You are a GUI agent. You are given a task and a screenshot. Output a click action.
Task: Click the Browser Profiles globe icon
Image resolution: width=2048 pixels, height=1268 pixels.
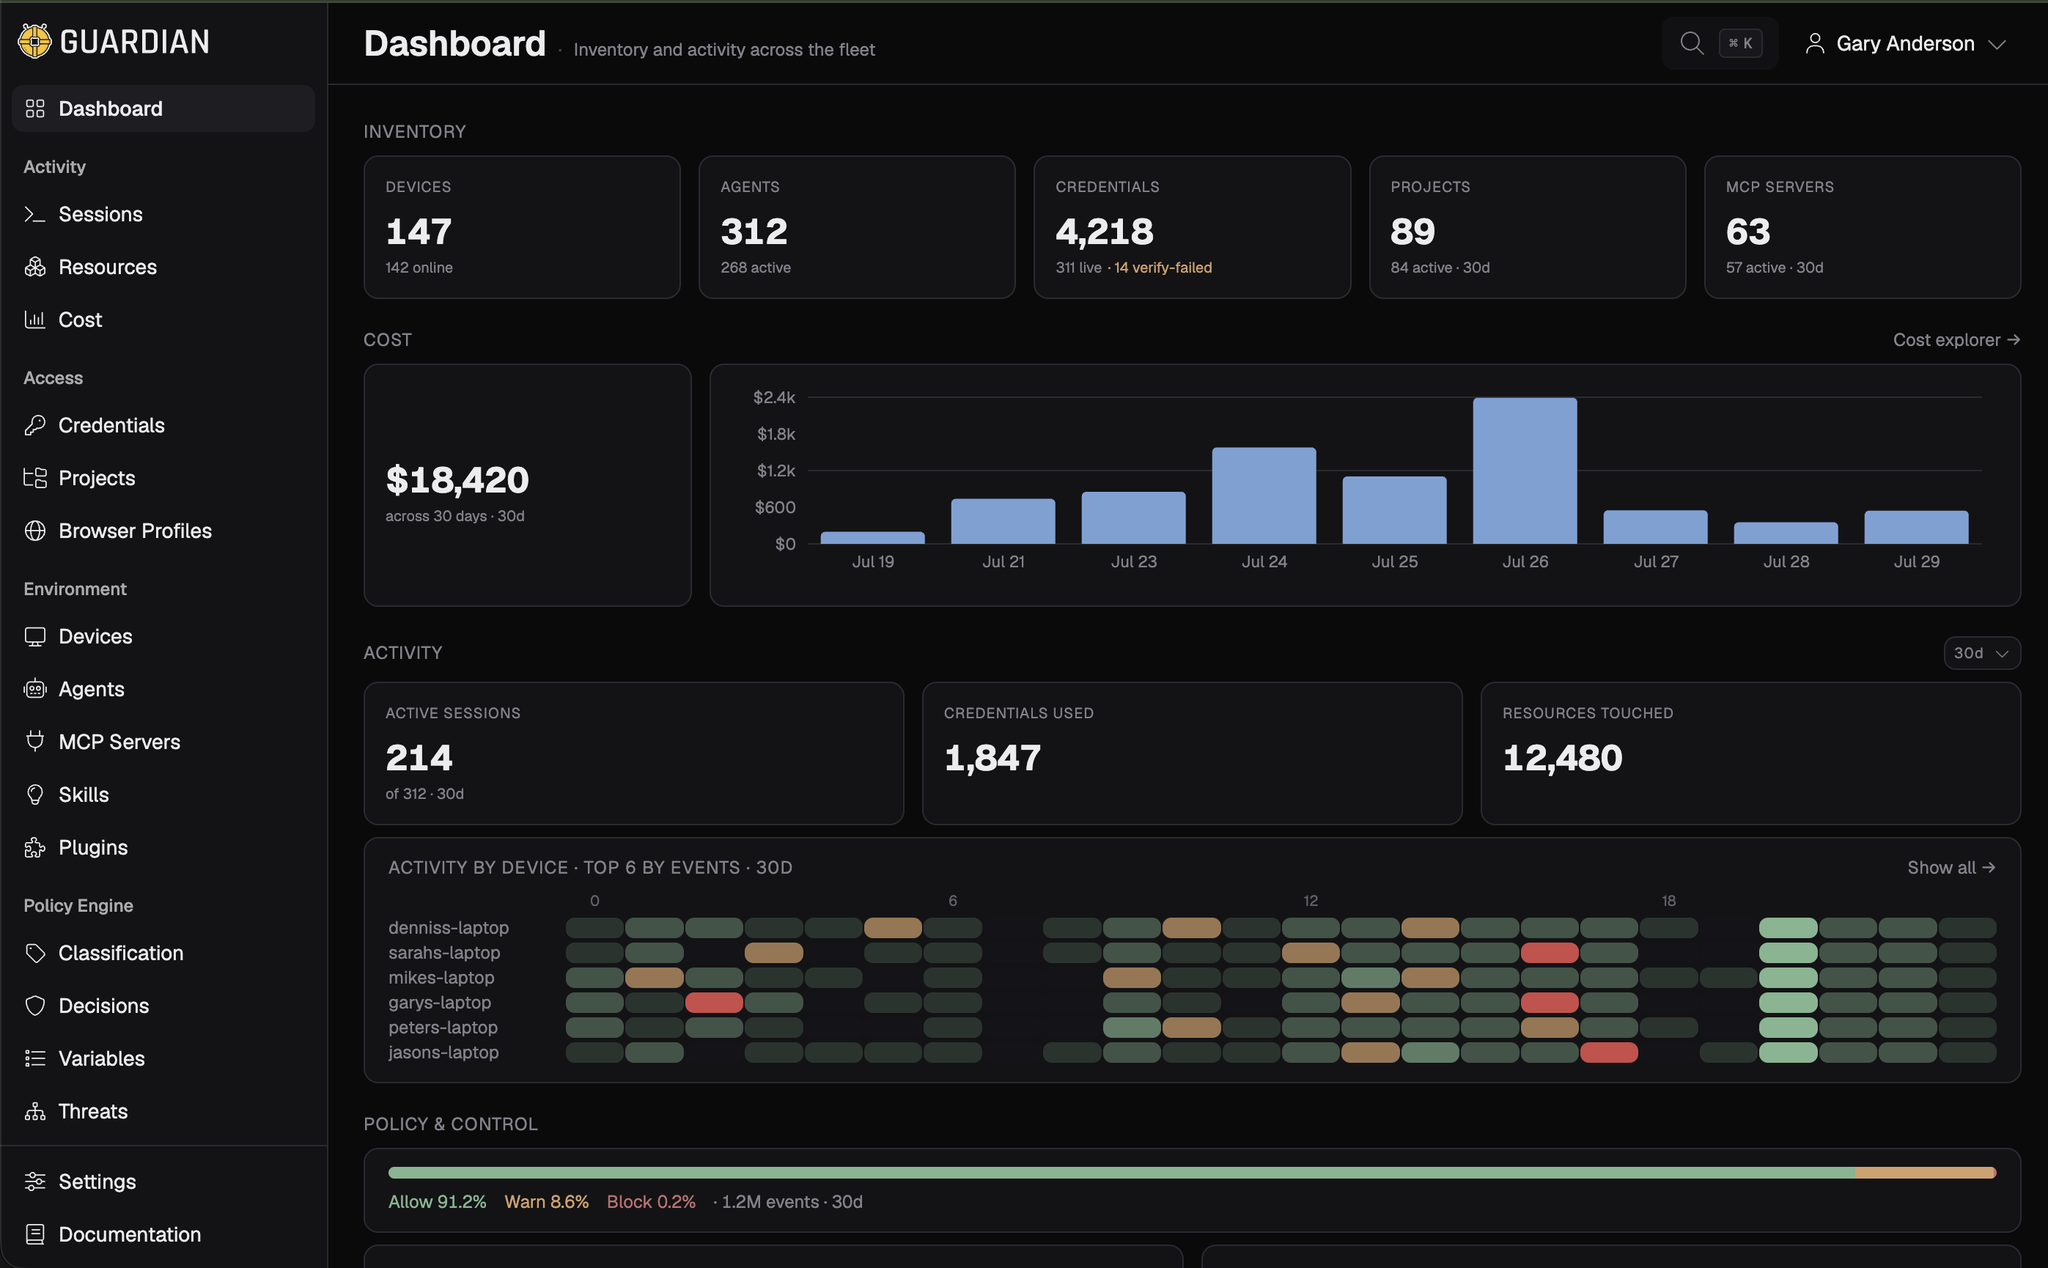(x=35, y=531)
